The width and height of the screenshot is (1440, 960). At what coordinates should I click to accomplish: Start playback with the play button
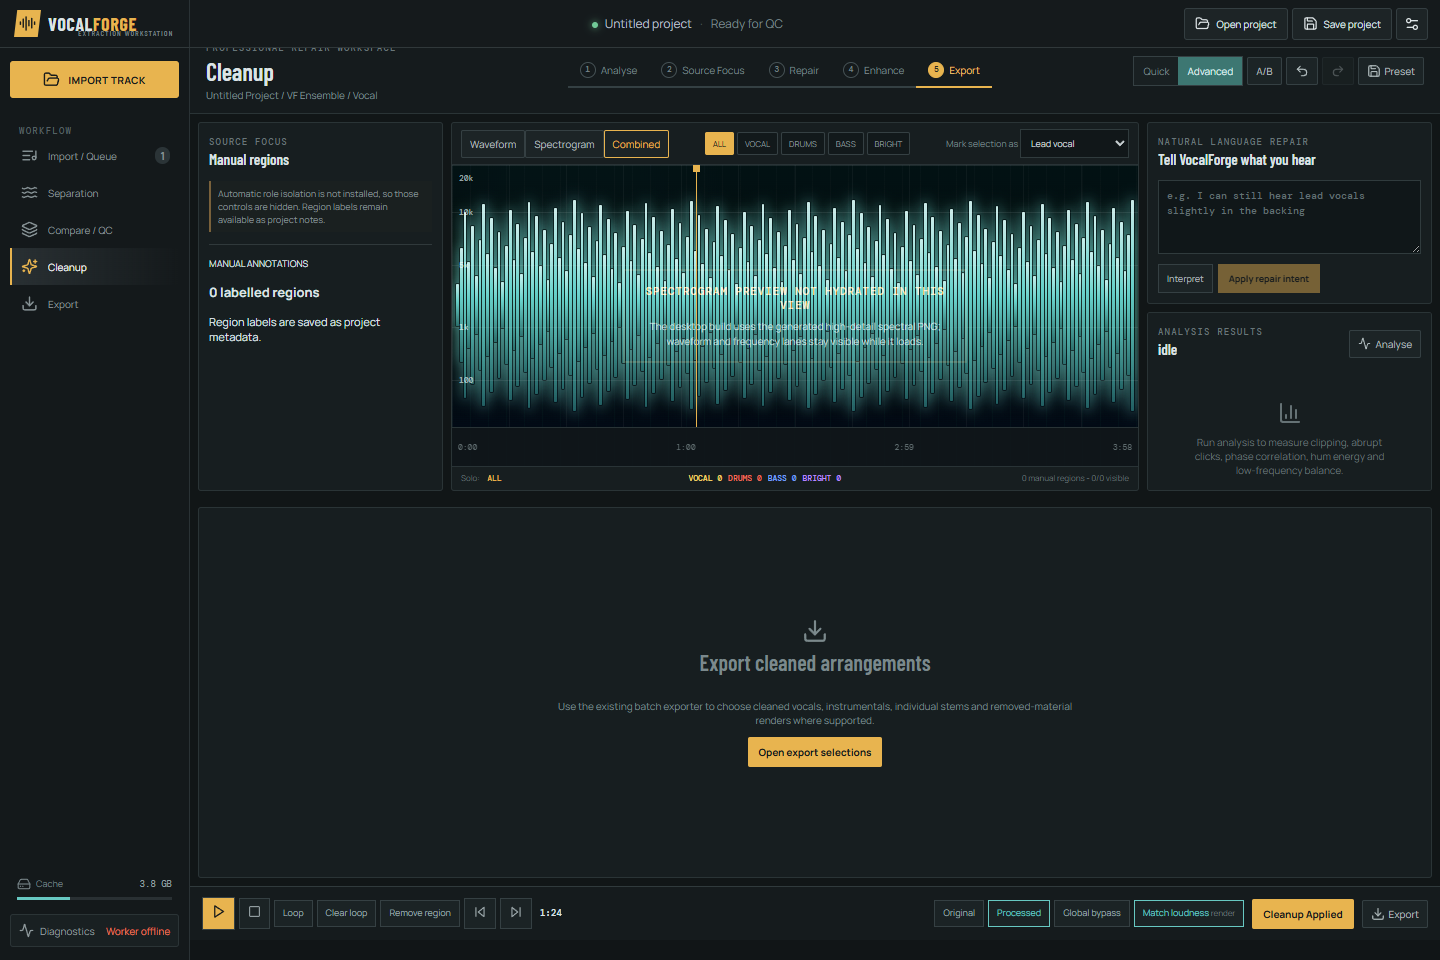(219, 912)
